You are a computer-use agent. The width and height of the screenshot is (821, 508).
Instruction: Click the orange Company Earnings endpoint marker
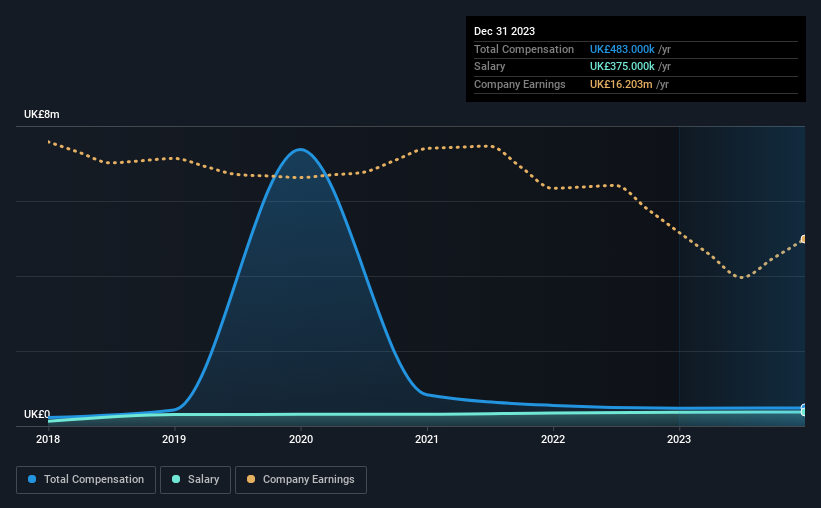pyautogui.click(x=803, y=239)
